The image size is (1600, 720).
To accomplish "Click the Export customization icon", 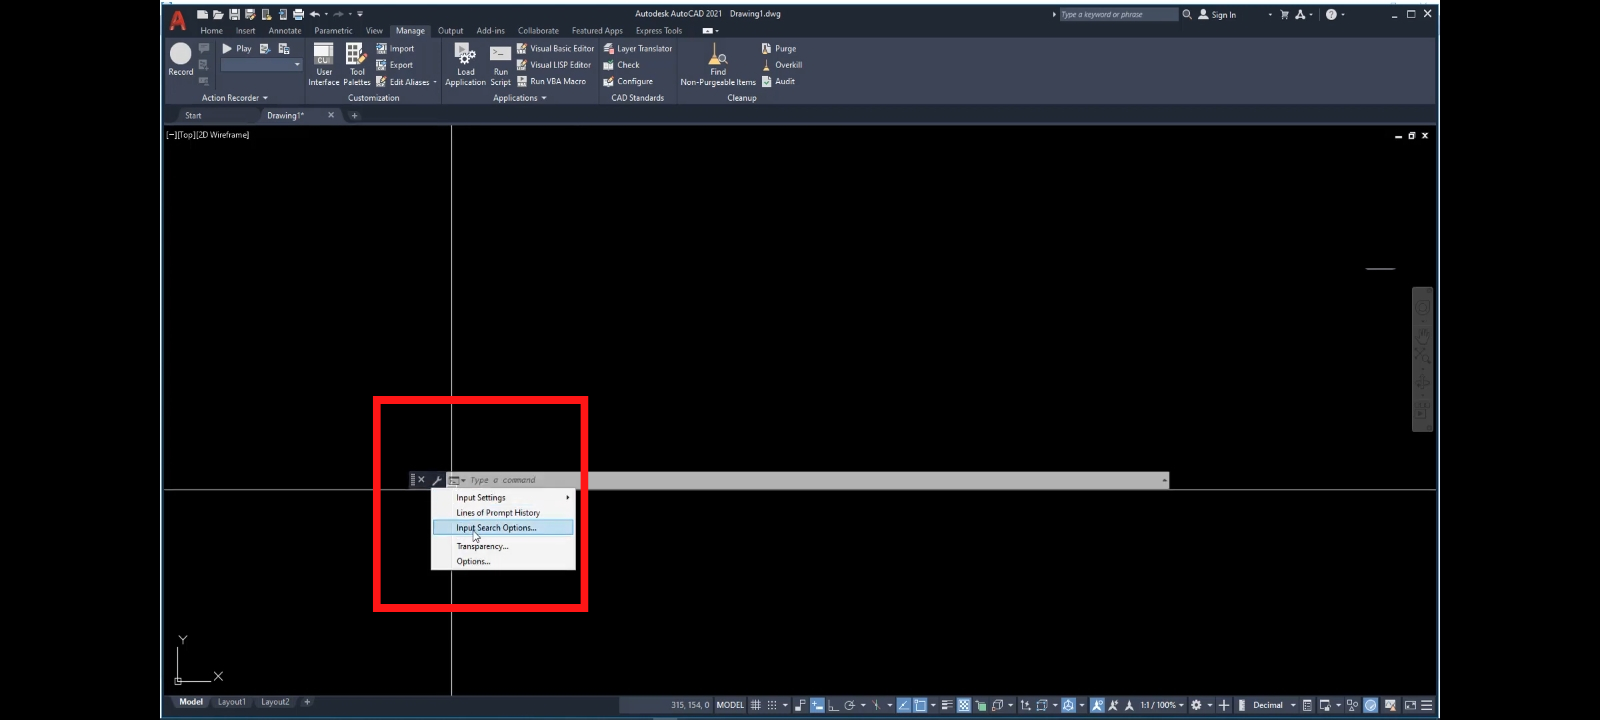I will pyautogui.click(x=394, y=65).
